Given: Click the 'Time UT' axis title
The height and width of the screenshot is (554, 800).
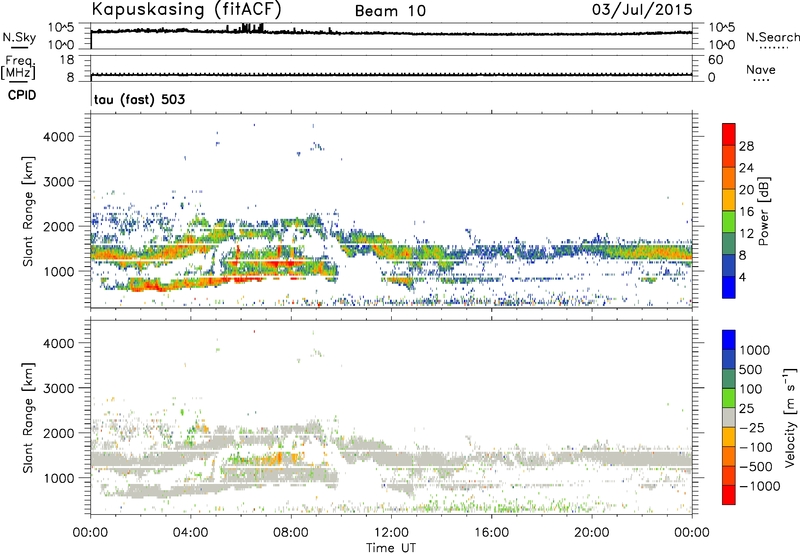Looking at the screenshot, I should (x=391, y=548).
